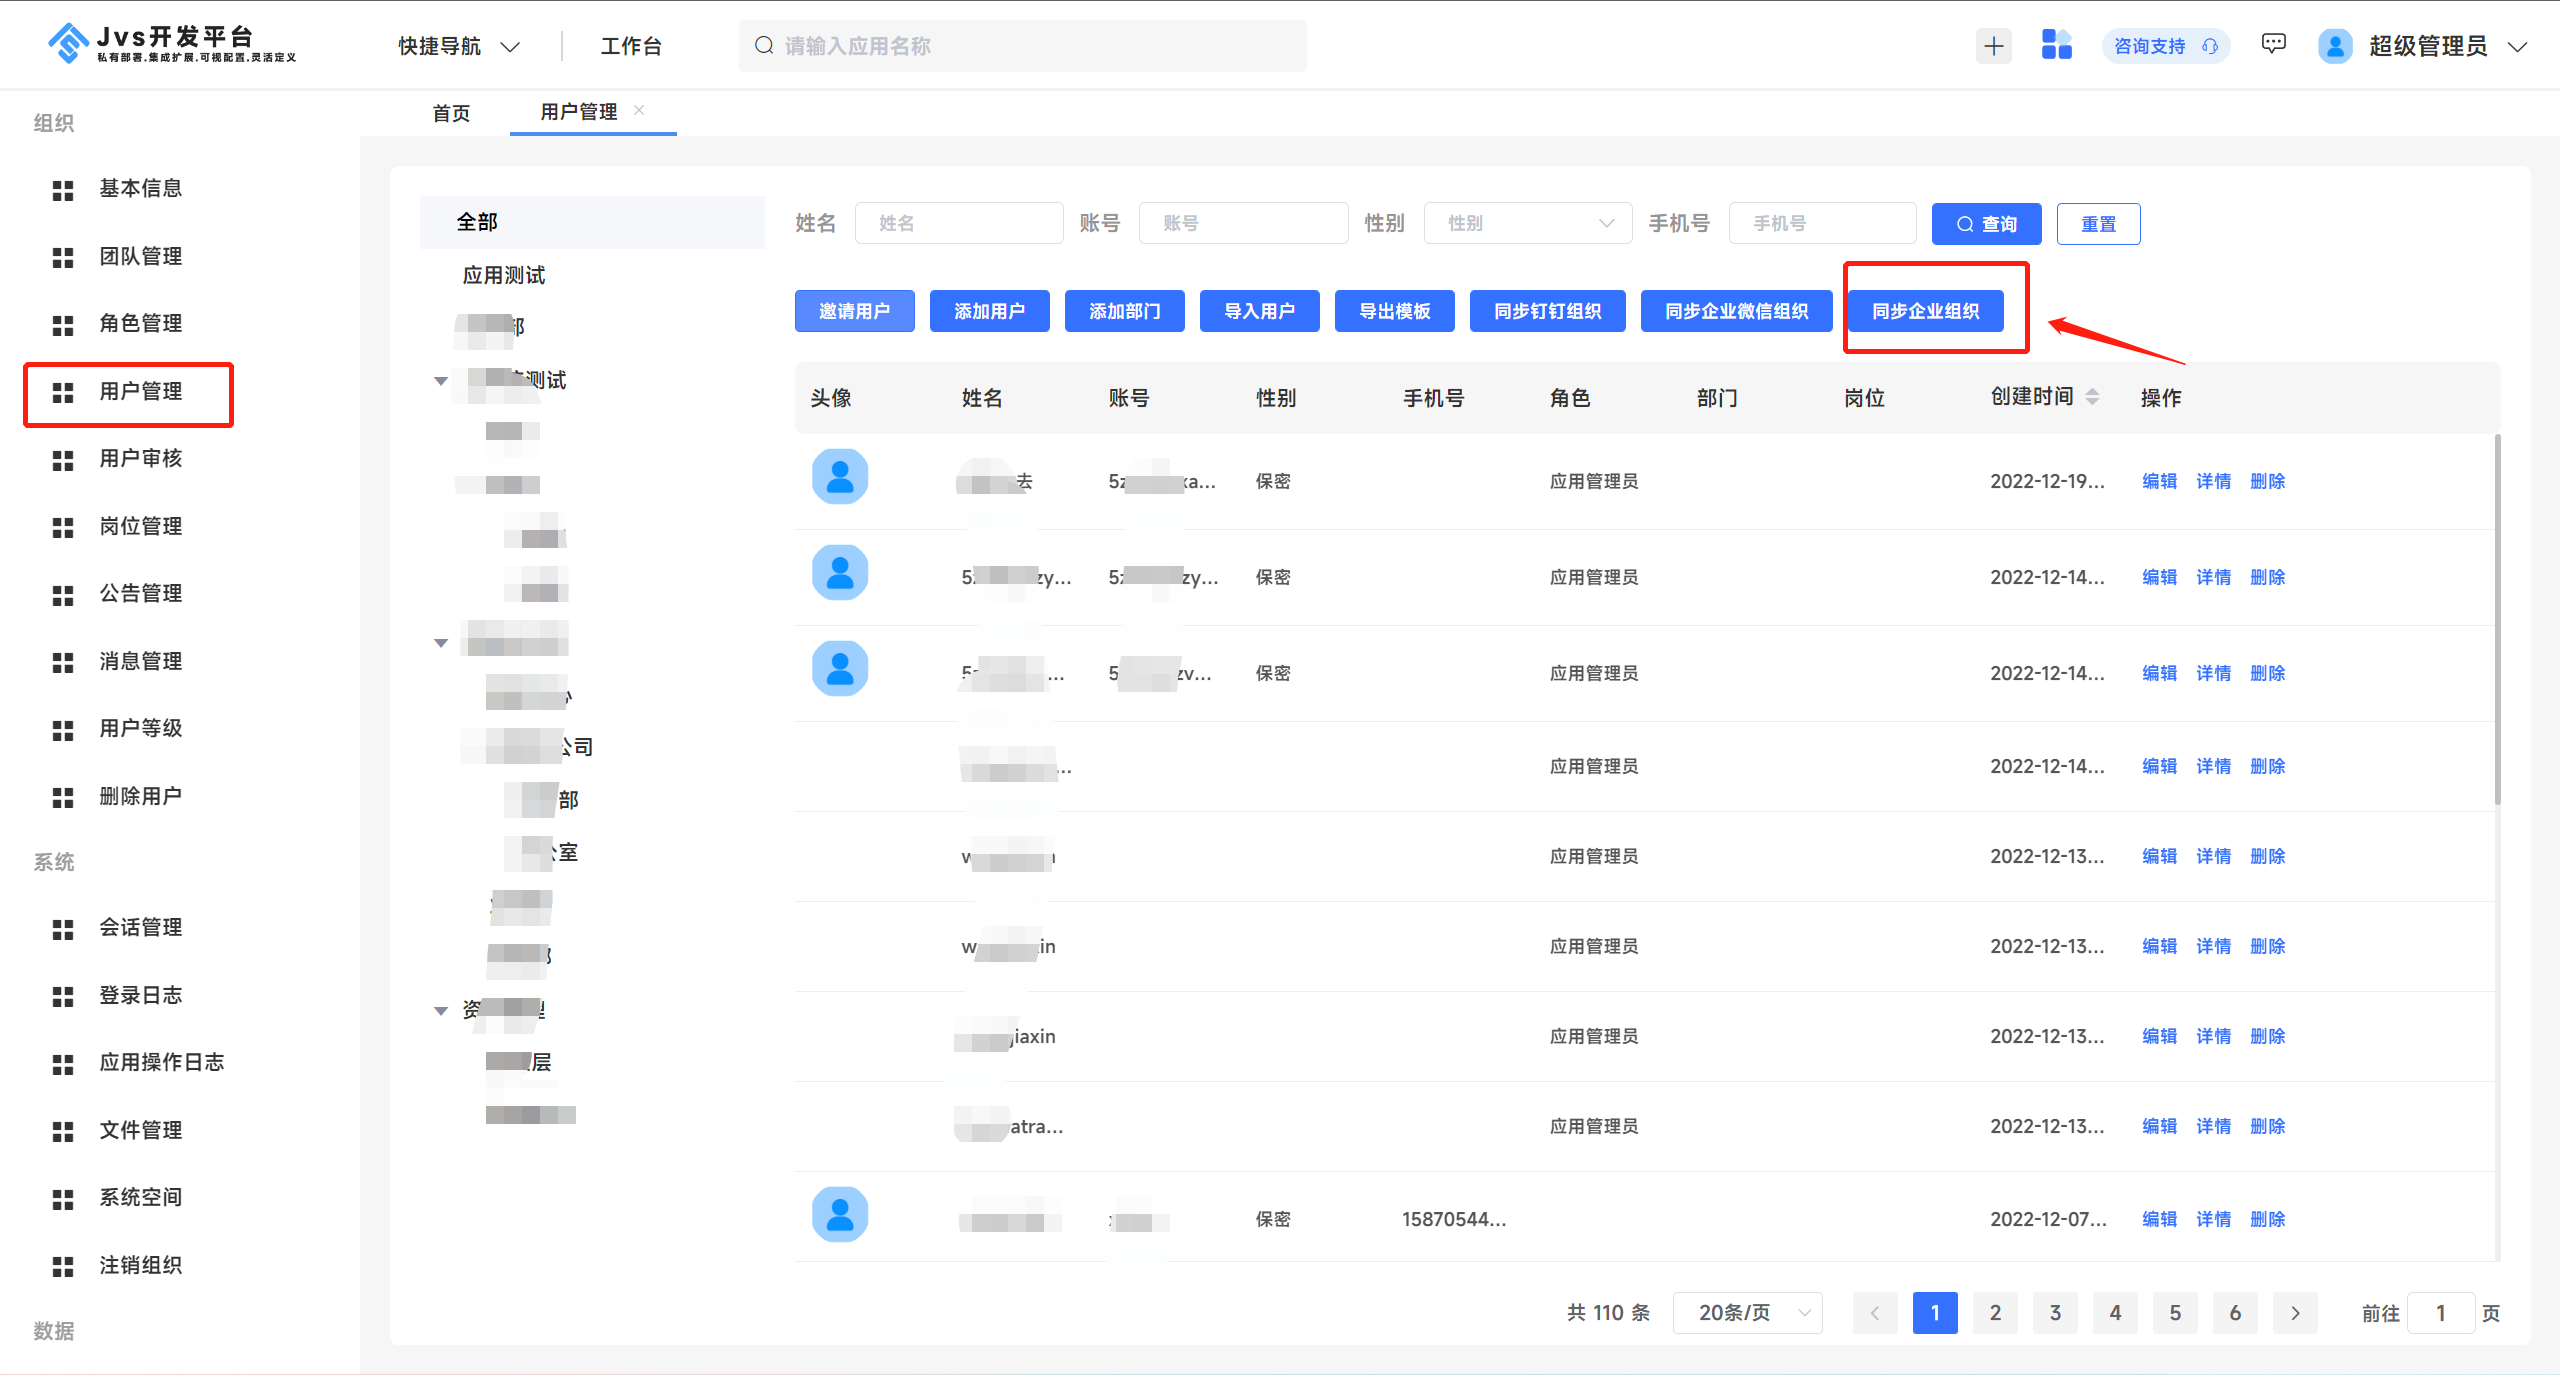
Task: Click the plus icon in the top bar
Action: click(x=1993, y=45)
